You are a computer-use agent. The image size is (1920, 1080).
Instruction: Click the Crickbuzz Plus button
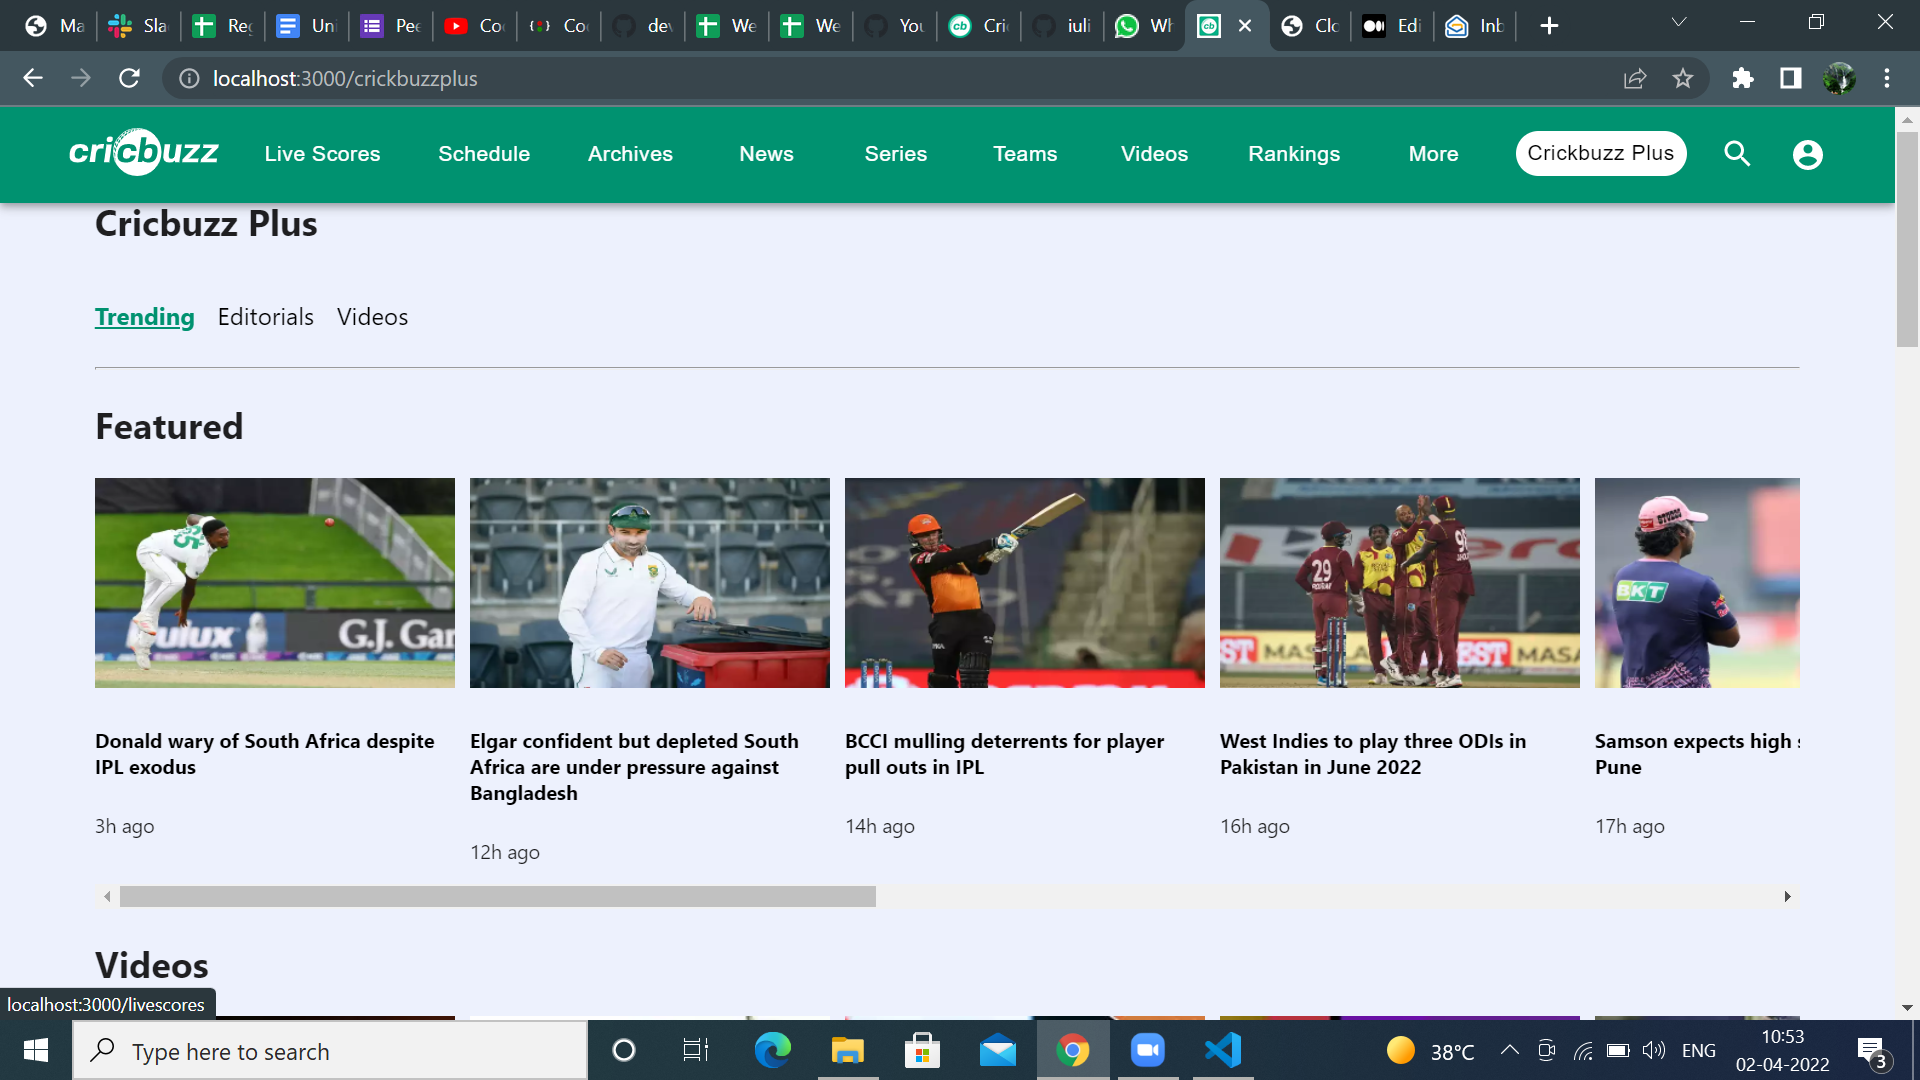1600,153
